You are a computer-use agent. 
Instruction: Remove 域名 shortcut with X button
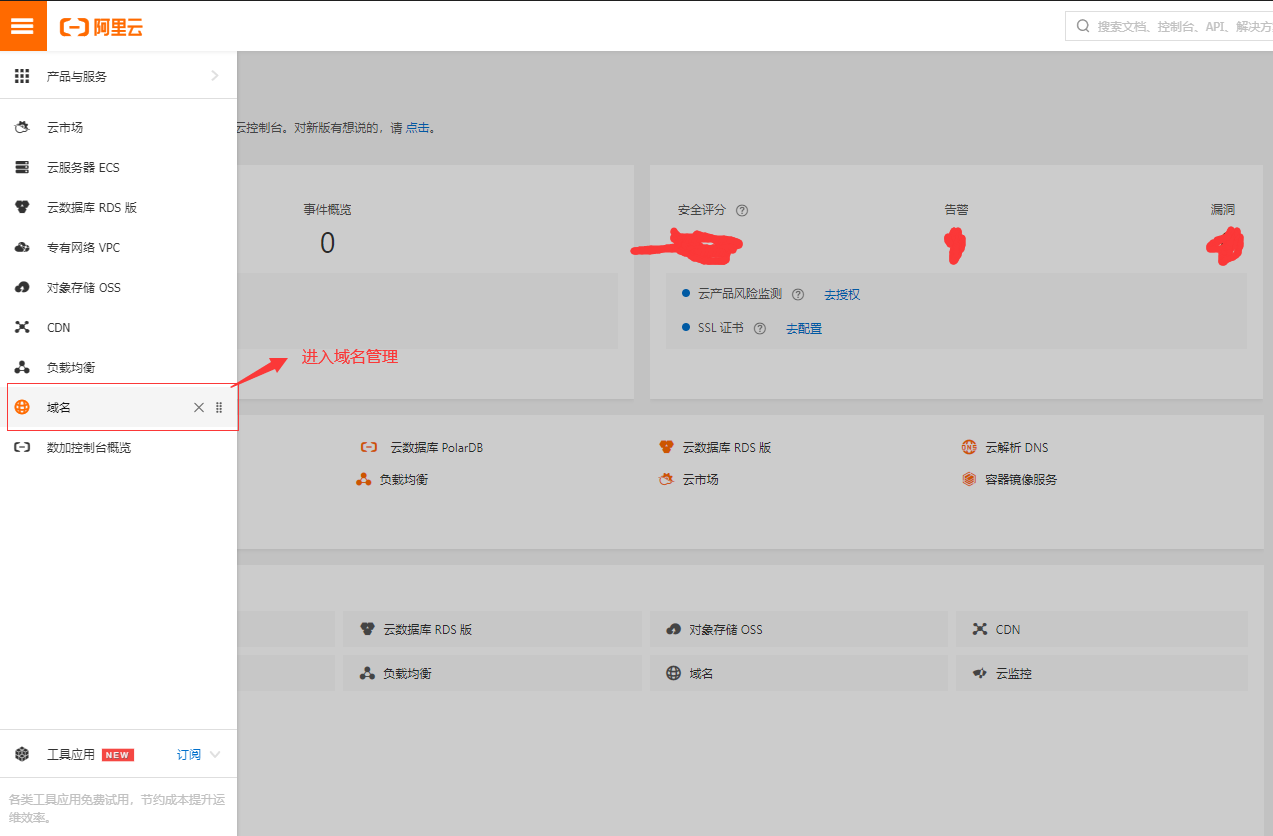point(199,407)
